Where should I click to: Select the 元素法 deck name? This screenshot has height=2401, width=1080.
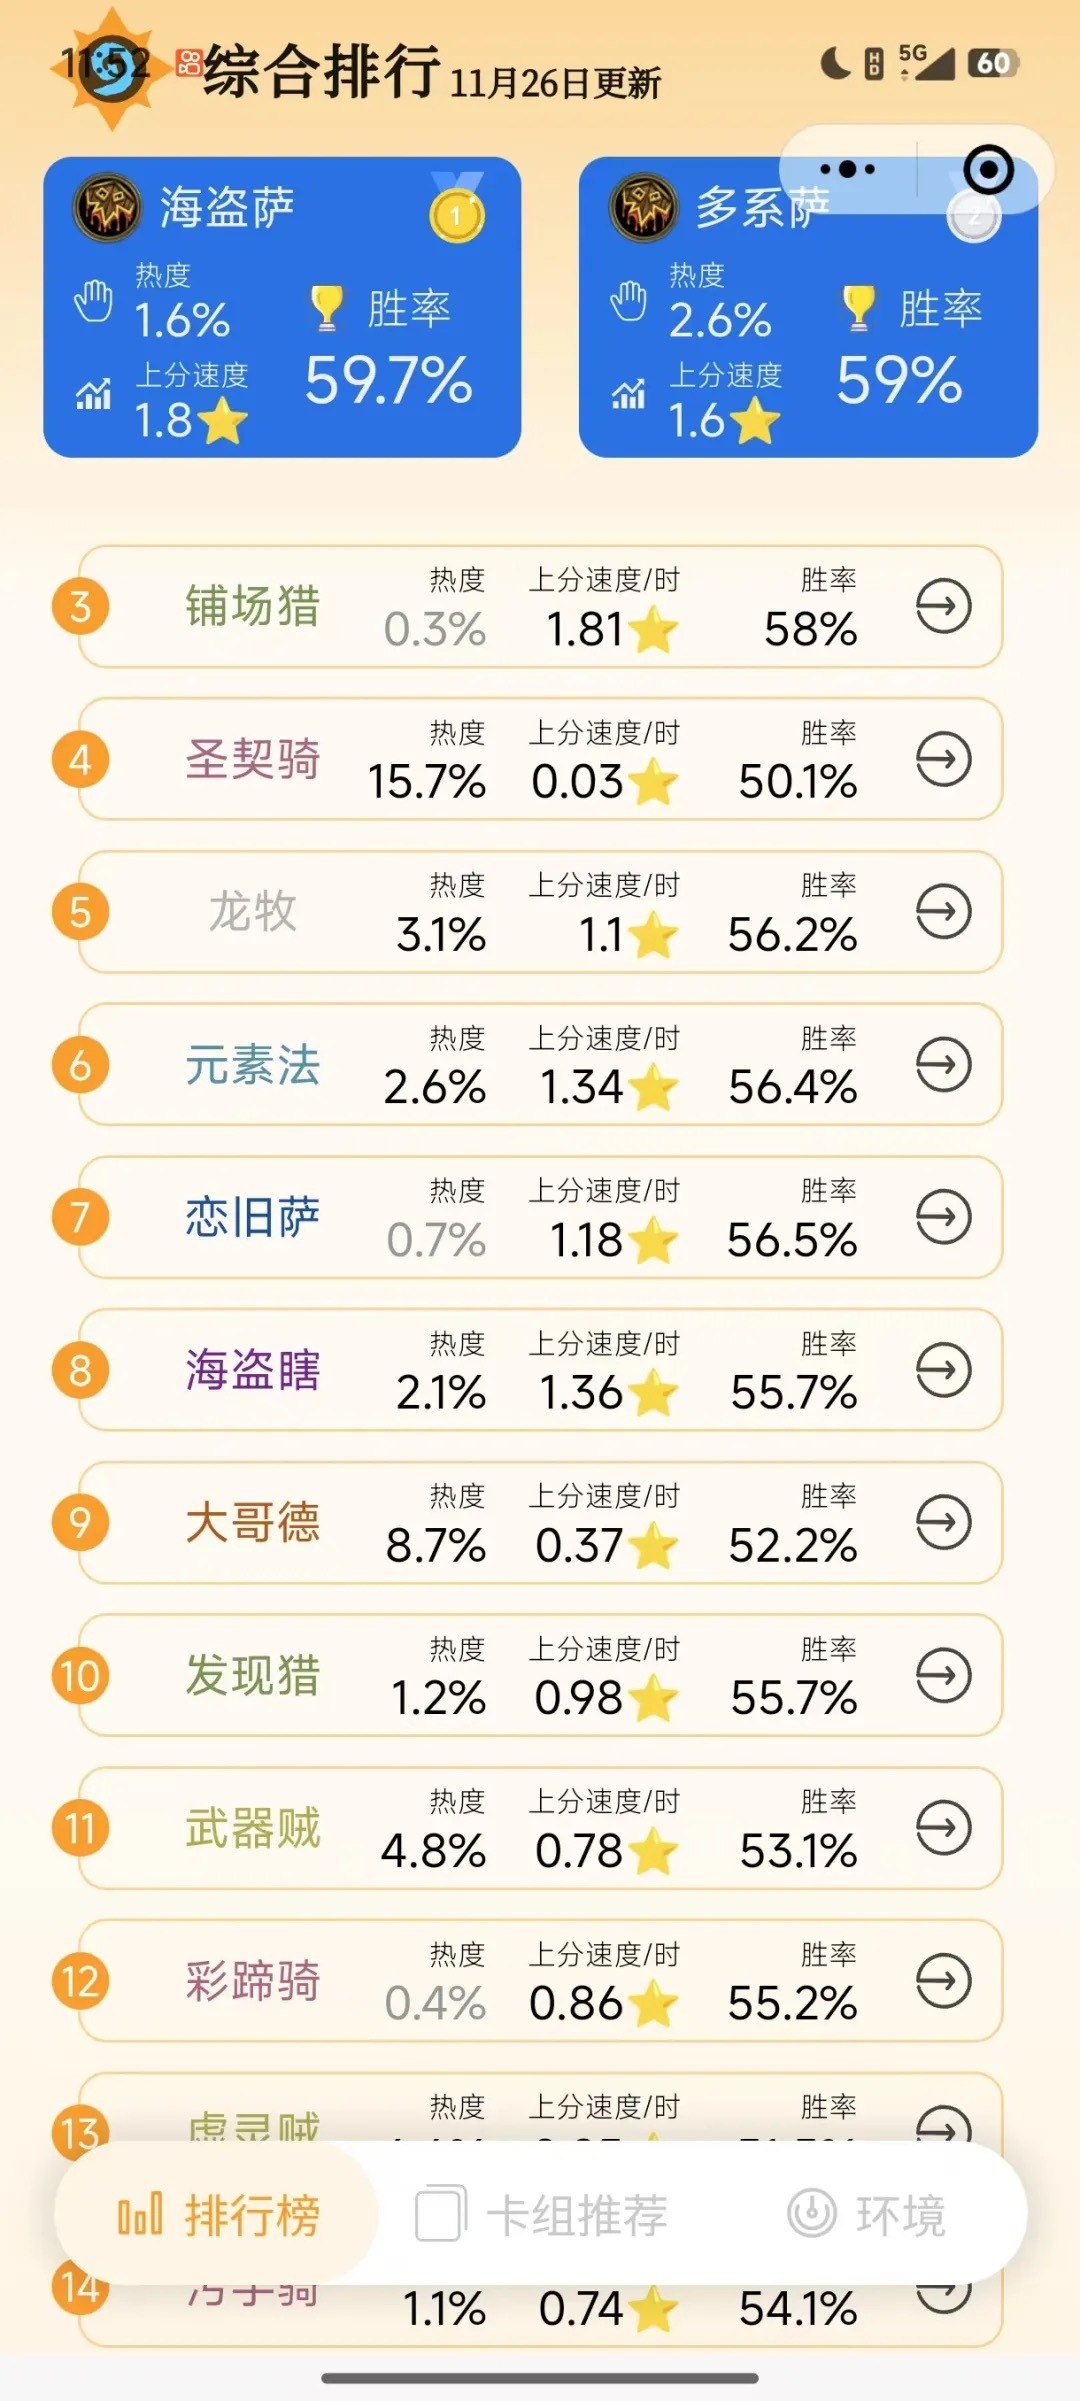coord(253,1064)
